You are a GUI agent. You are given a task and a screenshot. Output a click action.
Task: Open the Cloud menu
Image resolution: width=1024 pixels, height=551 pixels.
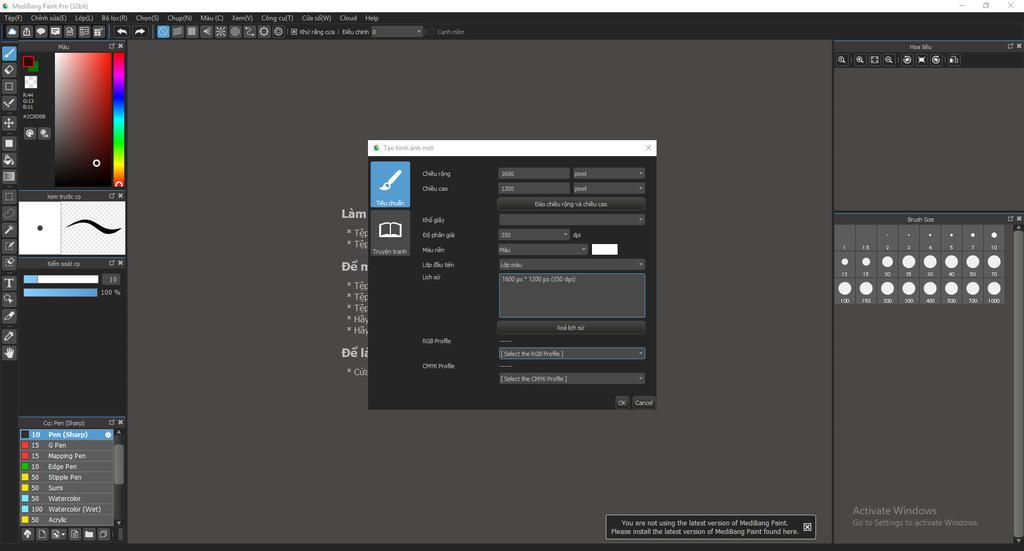click(x=348, y=18)
